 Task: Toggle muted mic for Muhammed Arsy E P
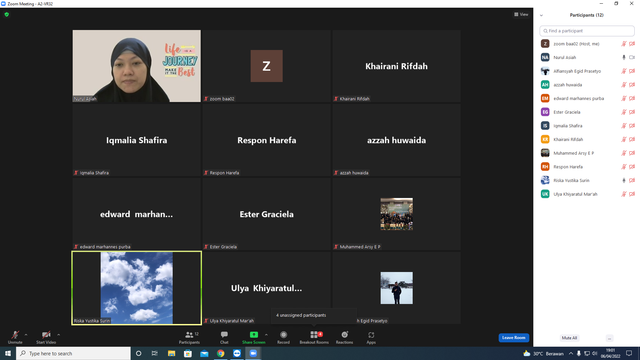[624, 153]
